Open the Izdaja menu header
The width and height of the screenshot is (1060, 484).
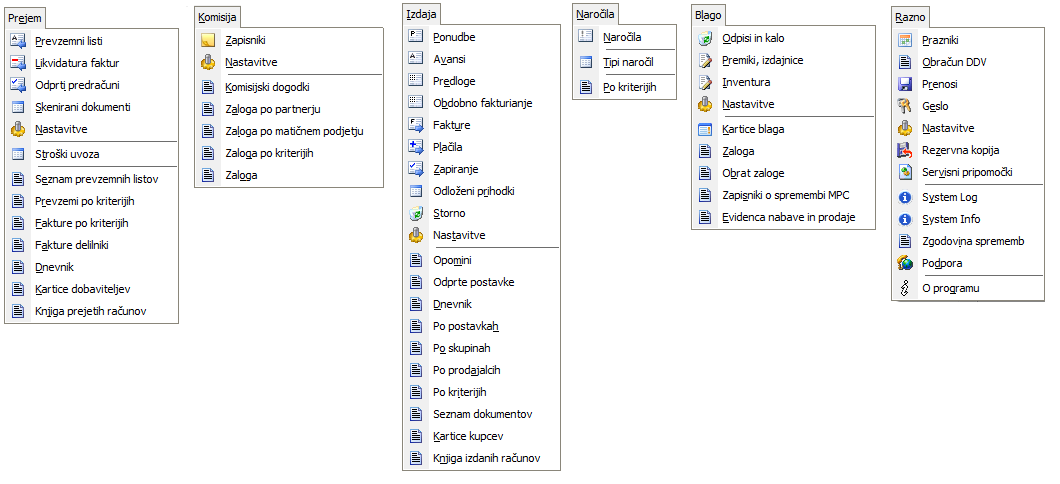pyautogui.click(x=422, y=16)
